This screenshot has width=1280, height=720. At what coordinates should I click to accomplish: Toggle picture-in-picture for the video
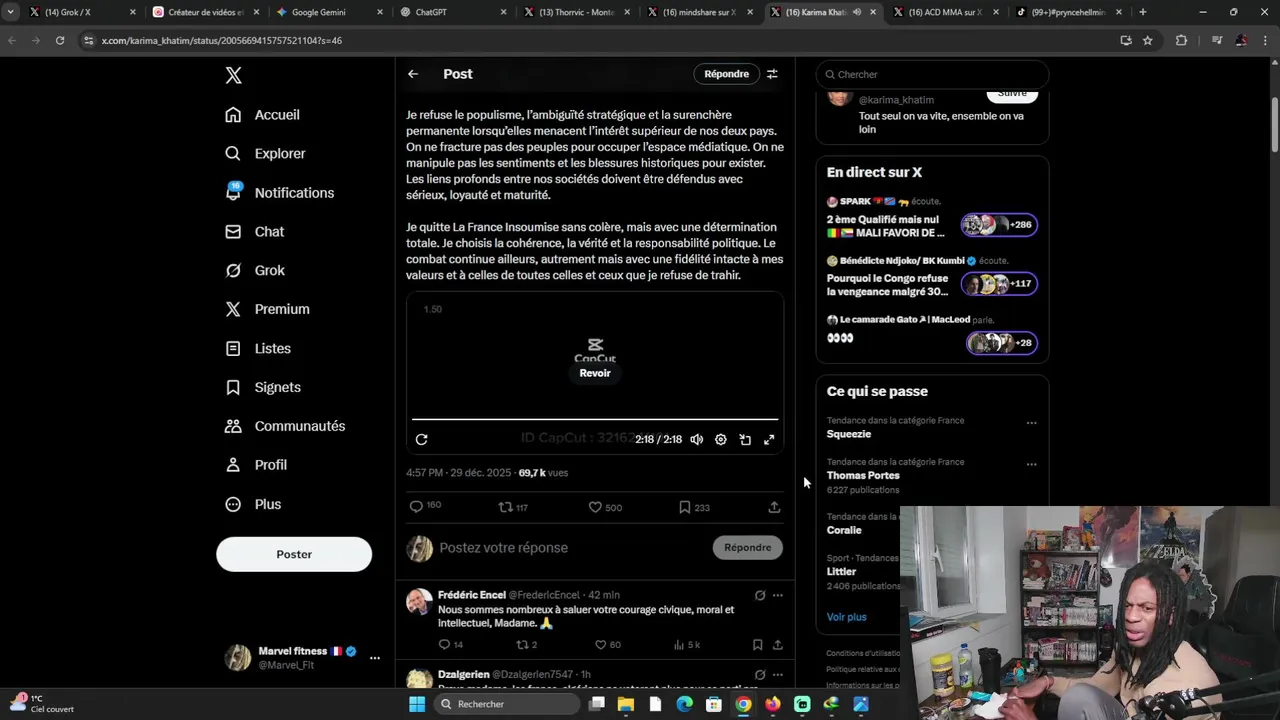(x=745, y=440)
